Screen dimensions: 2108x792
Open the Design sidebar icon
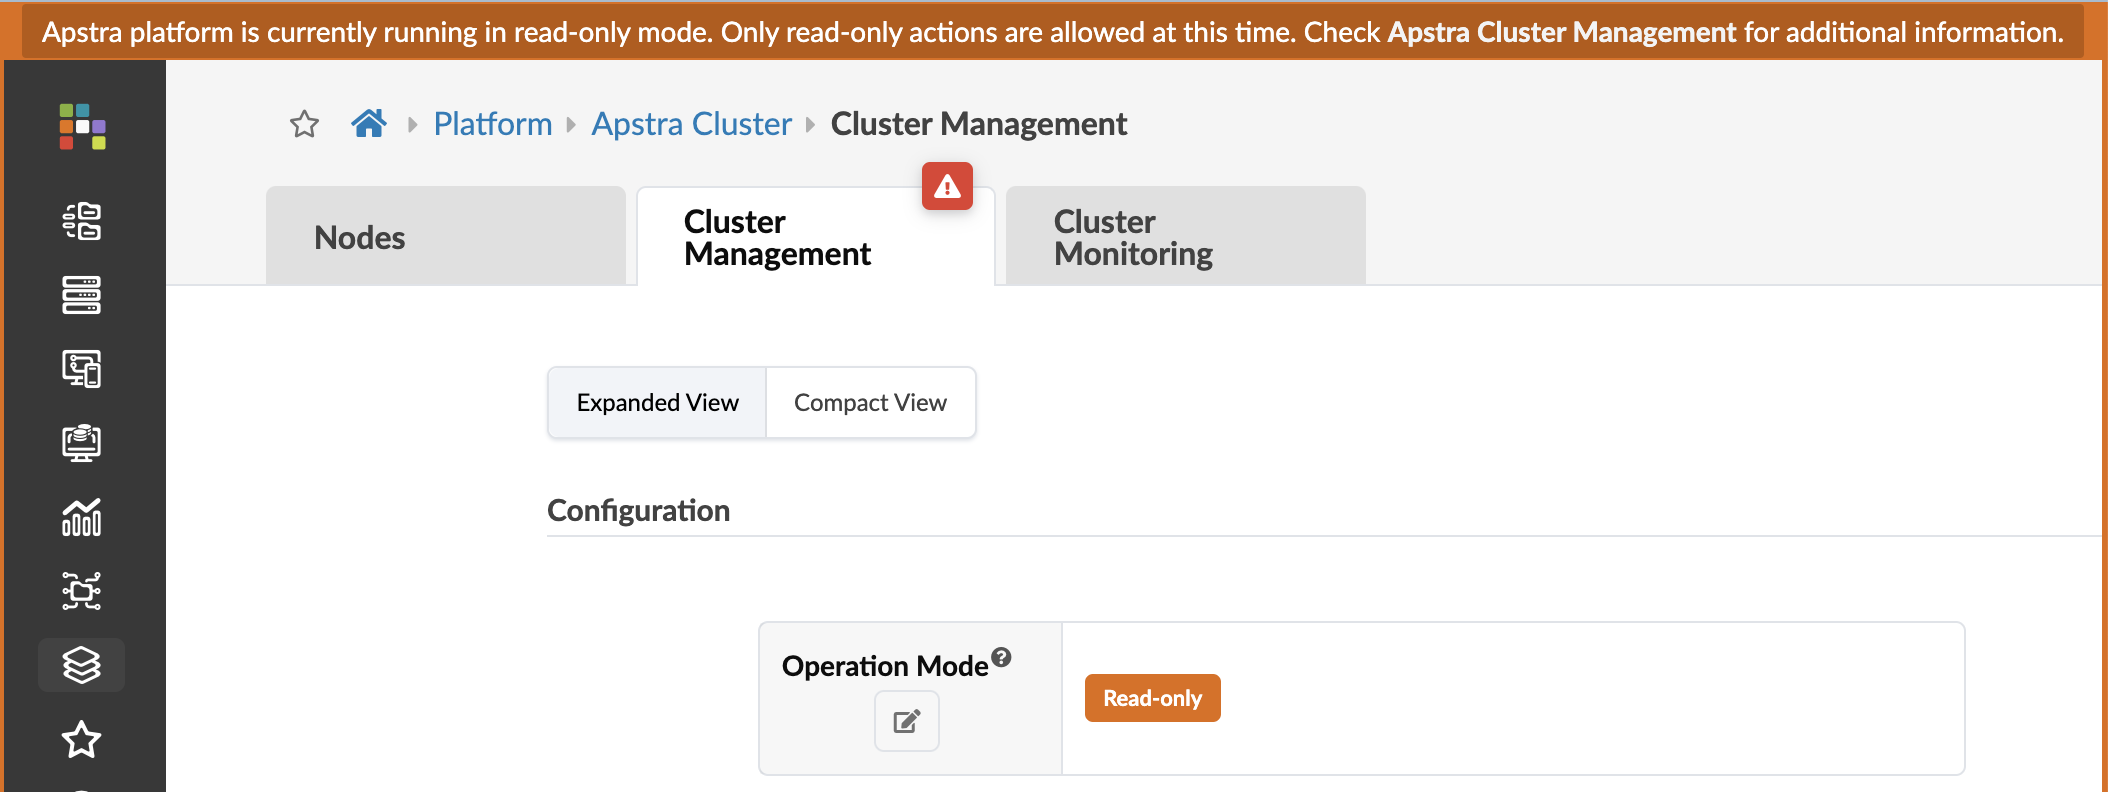pyautogui.click(x=82, y=369)
